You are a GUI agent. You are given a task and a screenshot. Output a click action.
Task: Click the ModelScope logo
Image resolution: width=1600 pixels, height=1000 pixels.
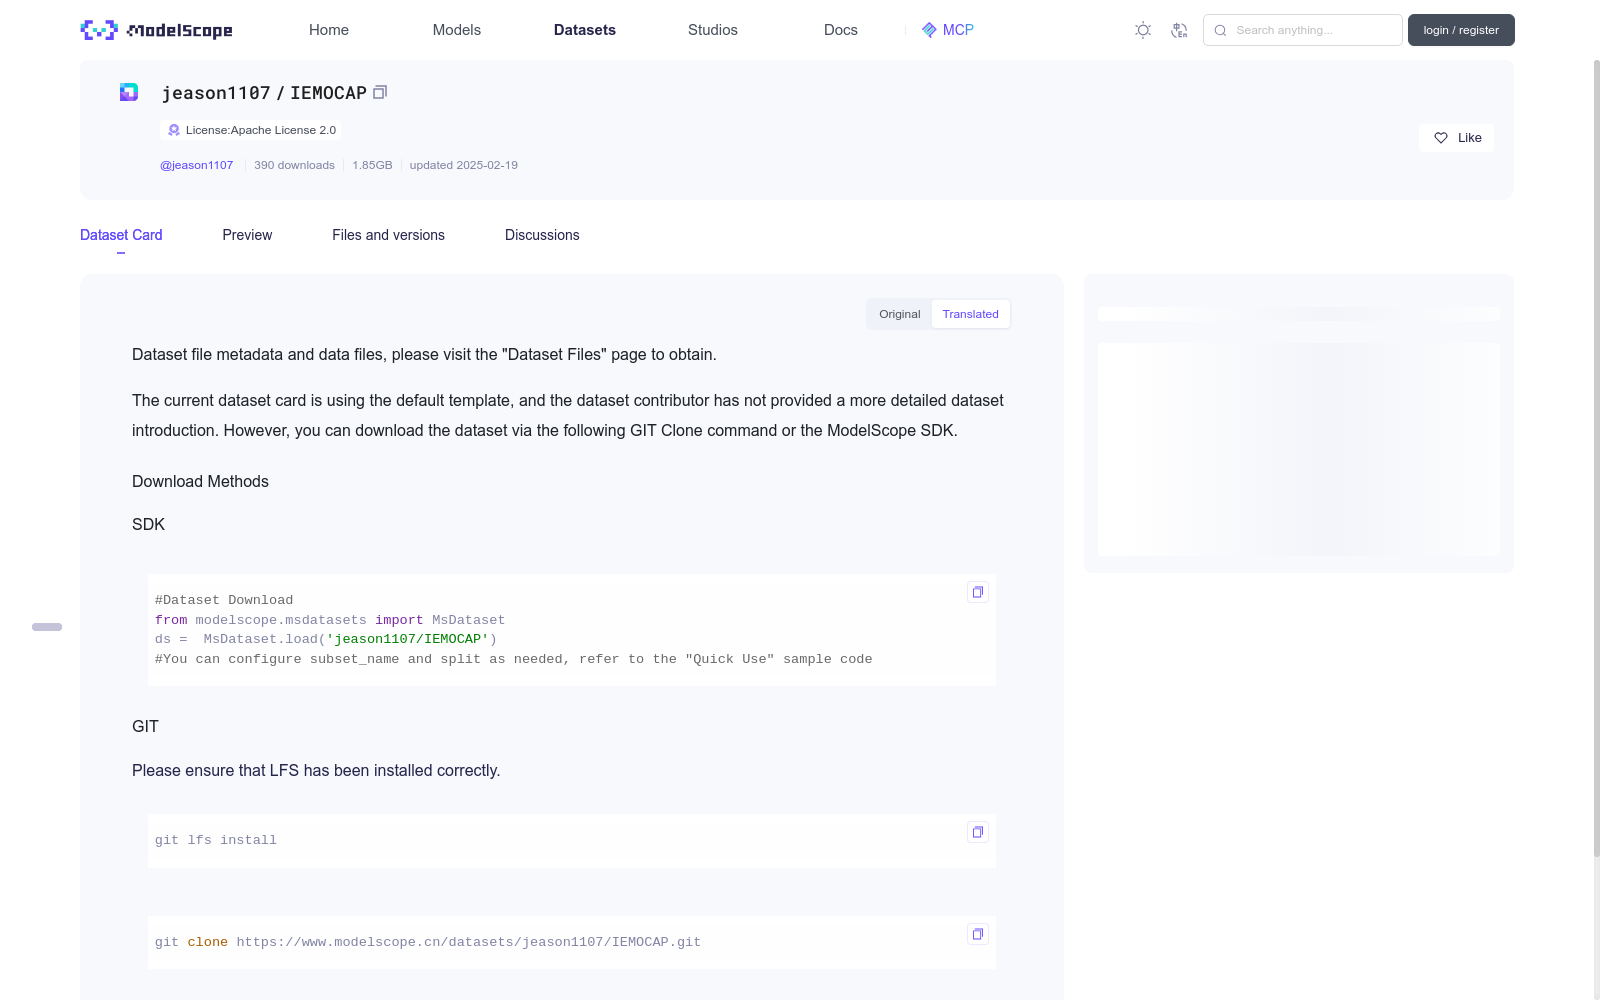click(x=156, y=30)
